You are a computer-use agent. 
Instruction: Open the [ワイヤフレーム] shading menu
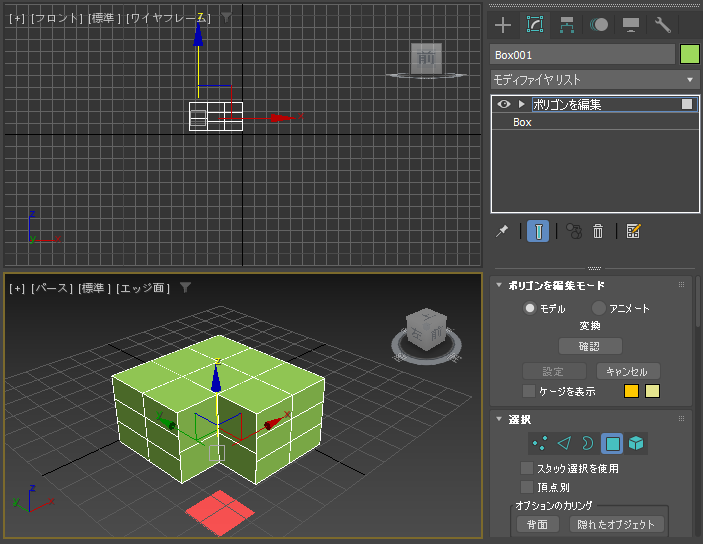pos(169,18)
